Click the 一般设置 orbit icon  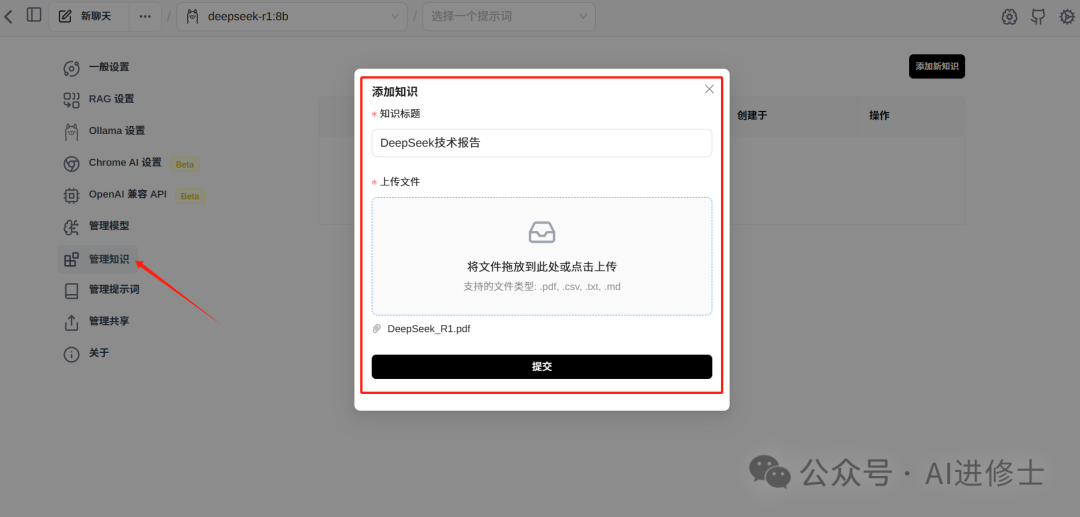click(x=72, y=67)
